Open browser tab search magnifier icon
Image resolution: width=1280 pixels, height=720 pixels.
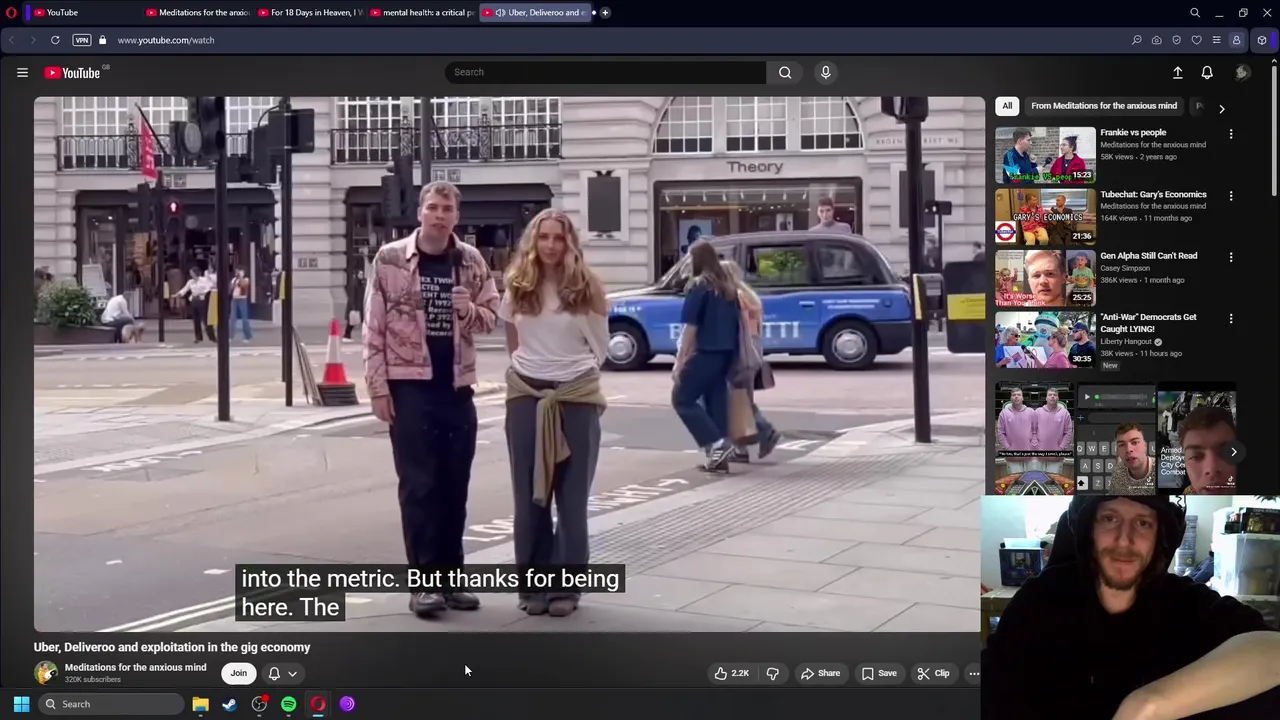pos(1195,13)
